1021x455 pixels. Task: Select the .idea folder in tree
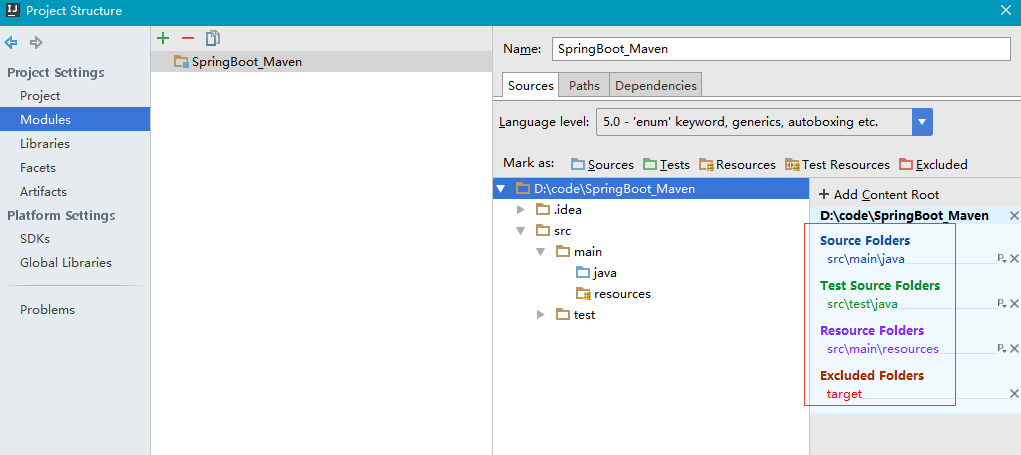coord(559,210)
